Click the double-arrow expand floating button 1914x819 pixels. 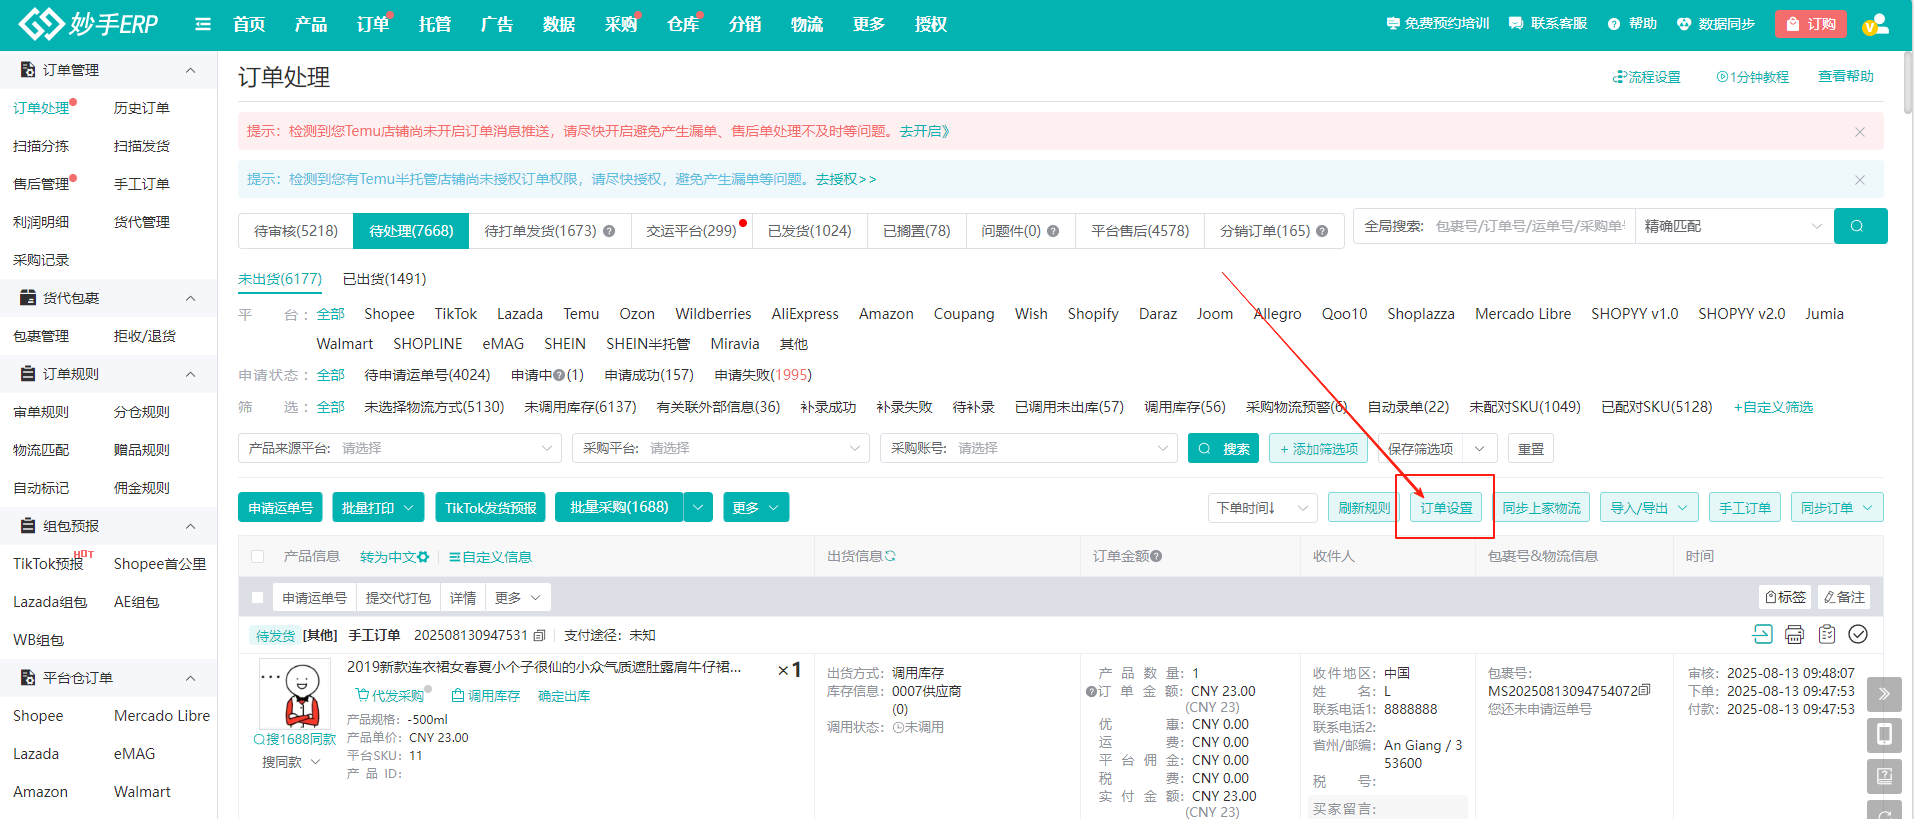pos(1884,694)
